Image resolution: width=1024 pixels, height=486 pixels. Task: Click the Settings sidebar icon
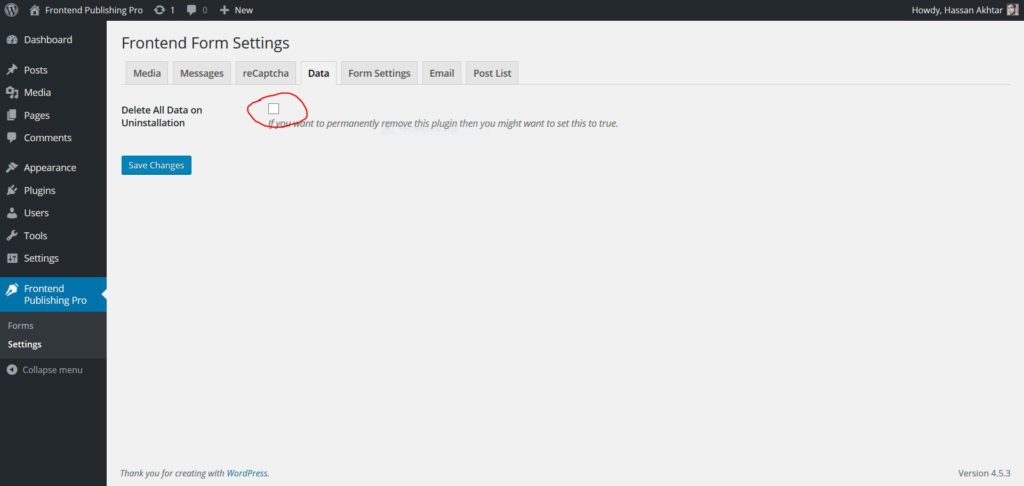(x=12, y=258)
